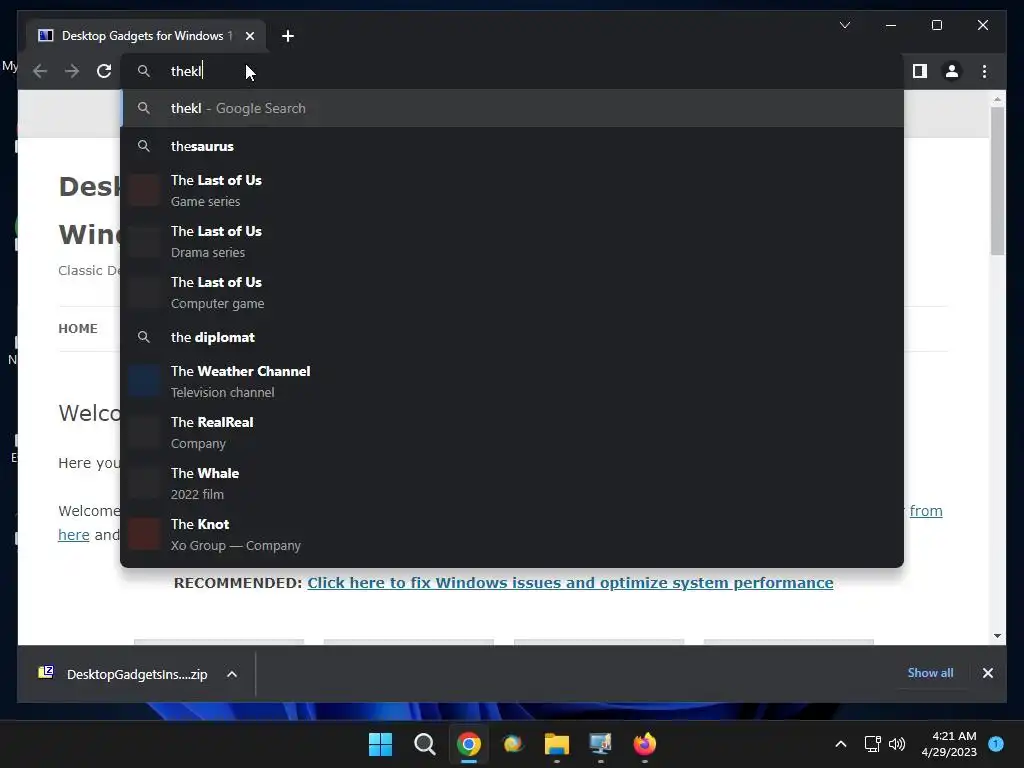Select The Whale 2022 film suggestion
The width and height of the screenshot is (1024, 768).
point(512,483)
